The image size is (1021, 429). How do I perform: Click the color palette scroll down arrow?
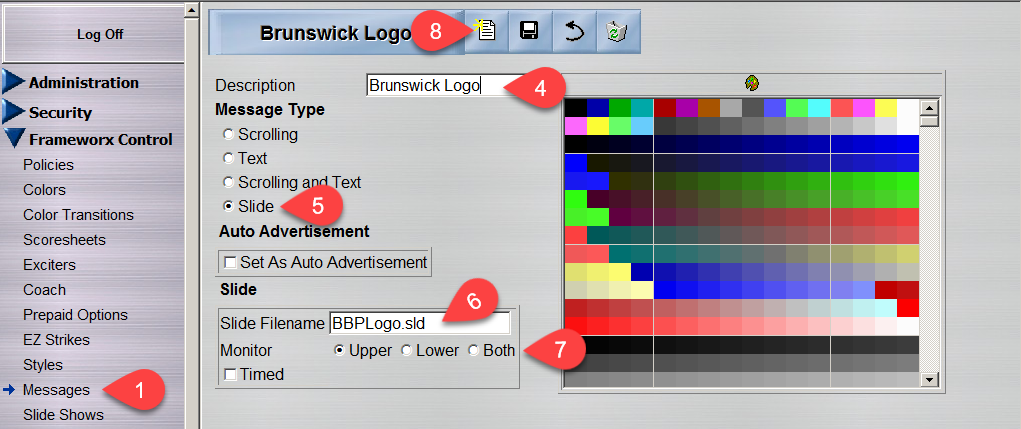coord(928,379)
